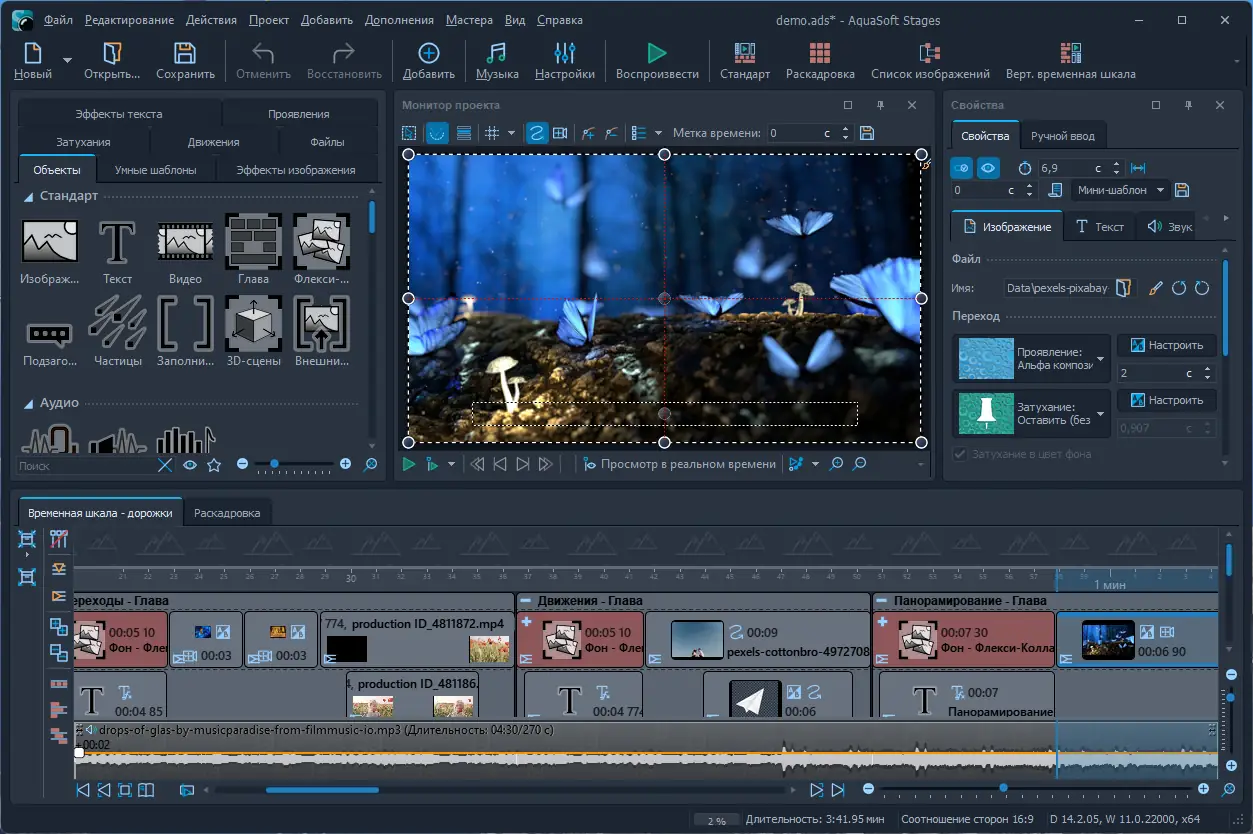Click the Воспроизвести play icon
Image resolution: width=1253 pixels, height=834 pixels.
click(656, 54)
